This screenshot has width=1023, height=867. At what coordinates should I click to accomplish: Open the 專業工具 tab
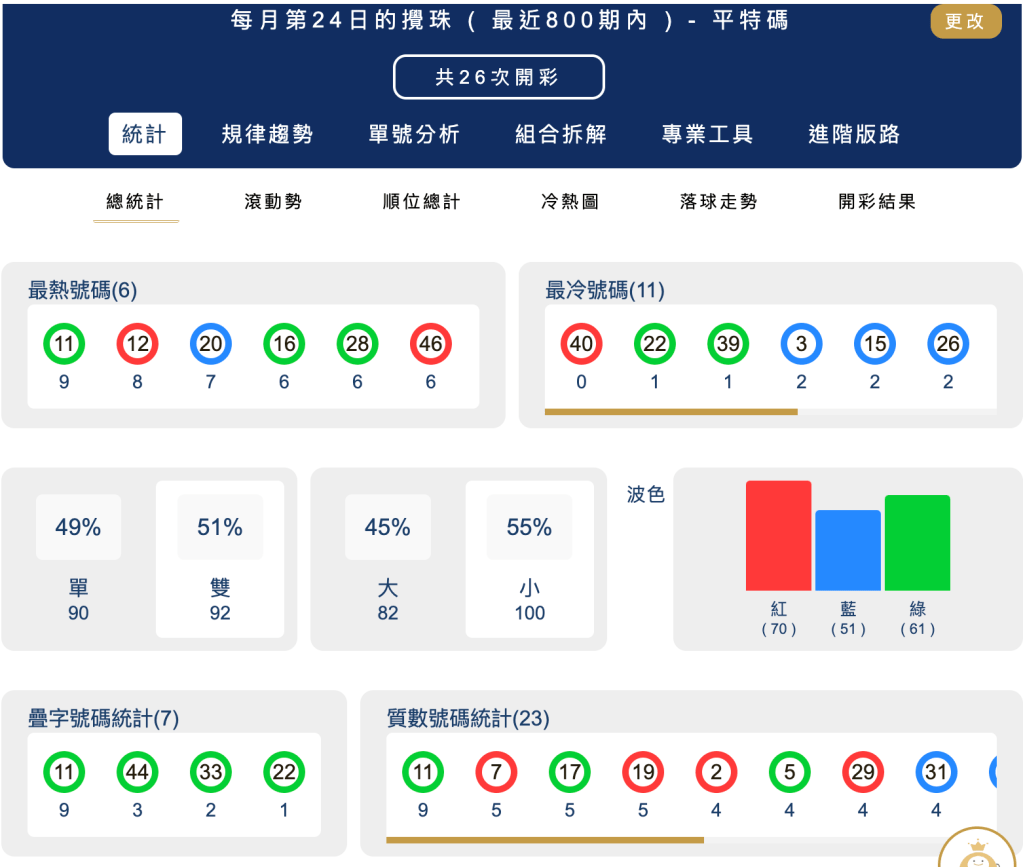pyautogui.click(x=707, y=135)
